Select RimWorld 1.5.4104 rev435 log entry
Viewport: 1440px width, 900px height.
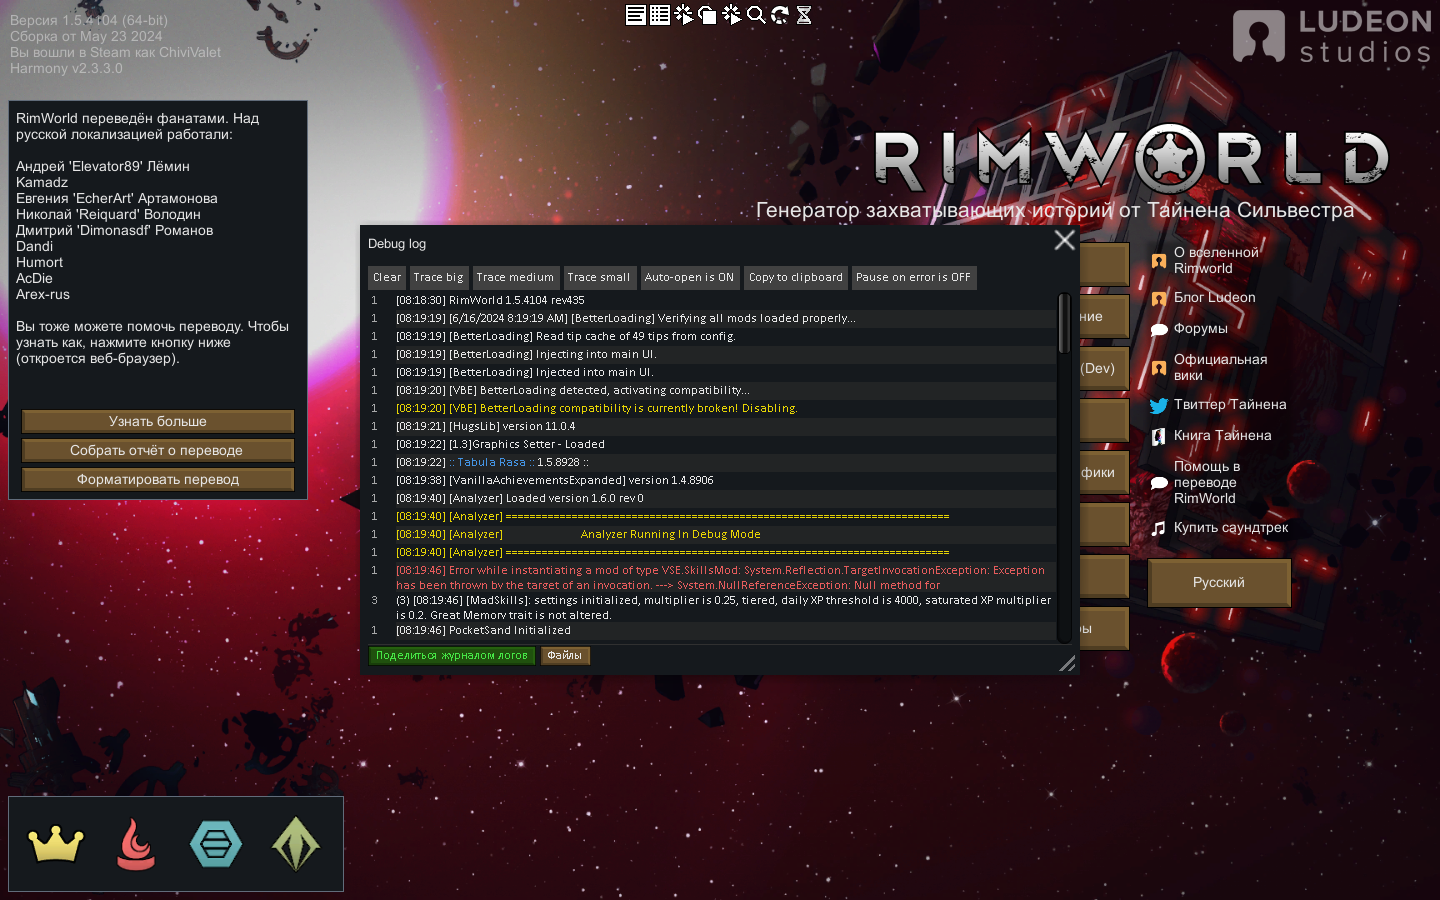(712, 300)
